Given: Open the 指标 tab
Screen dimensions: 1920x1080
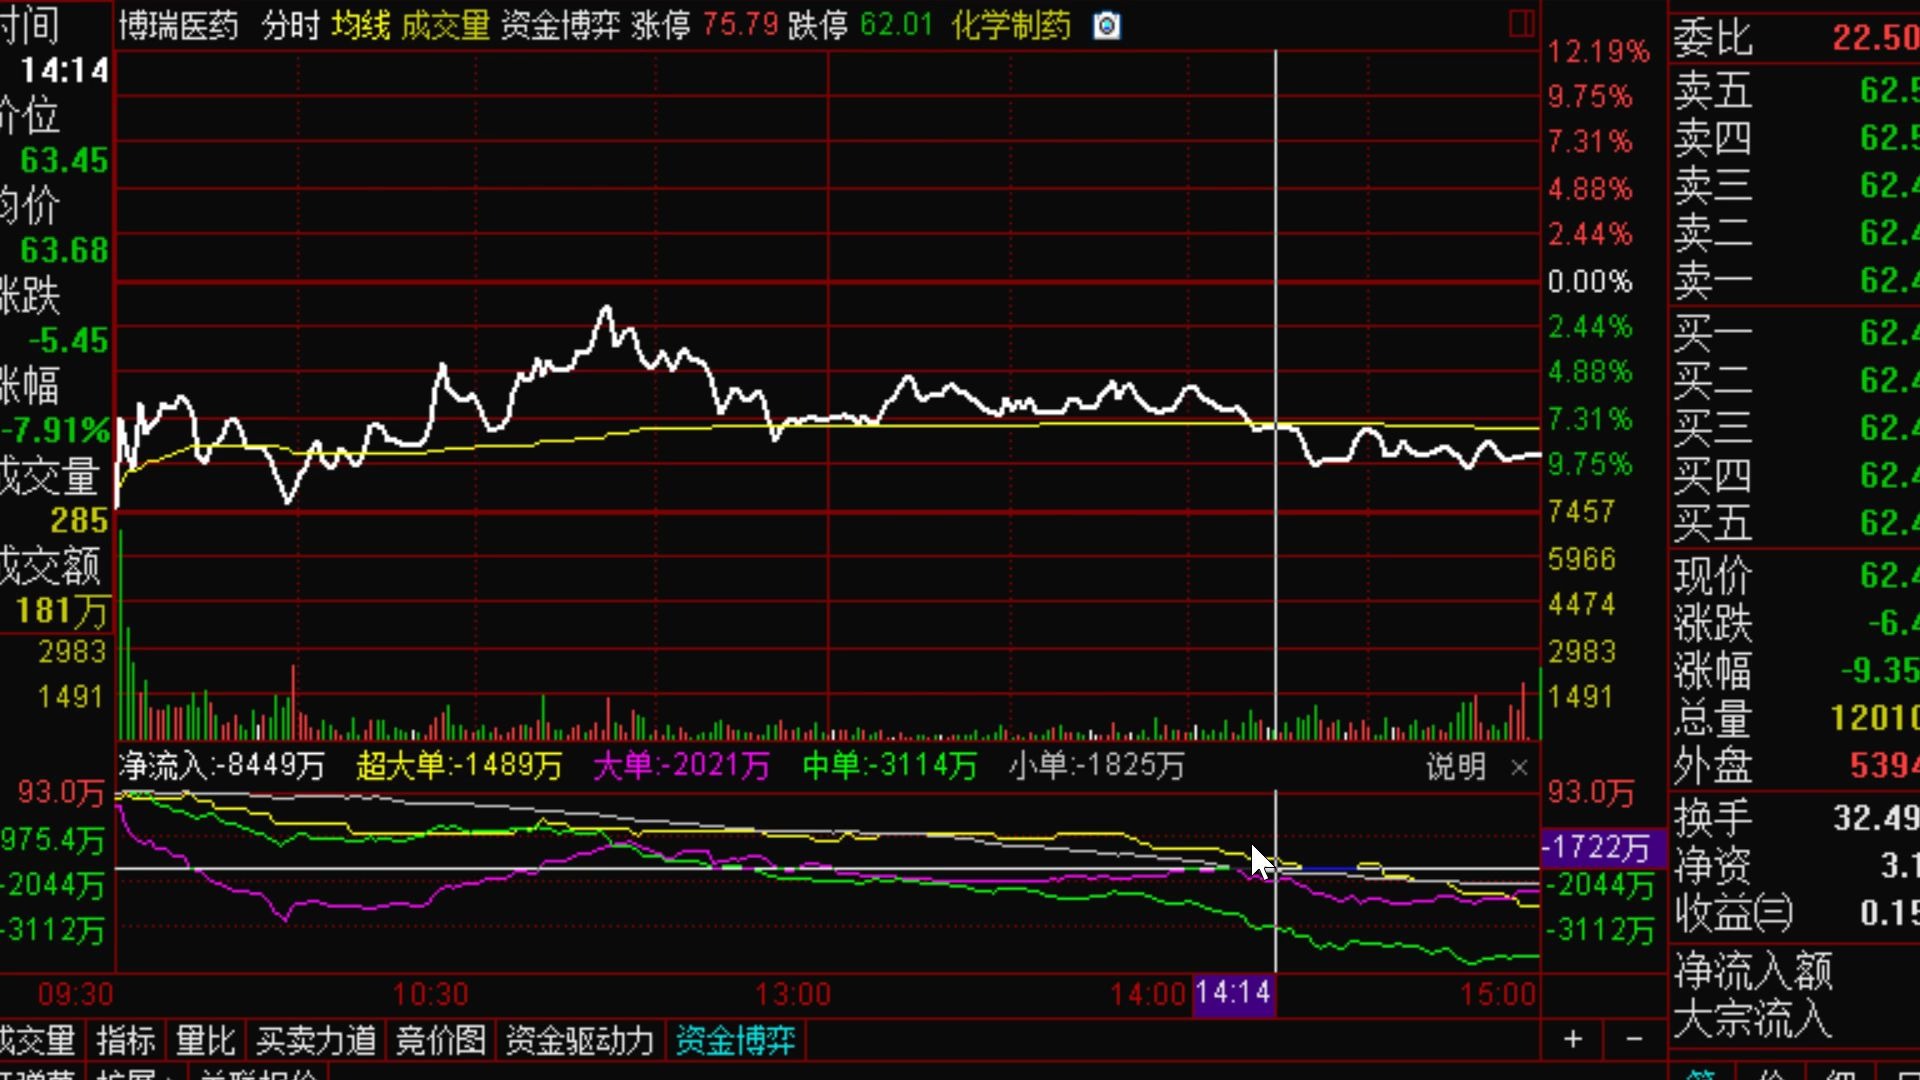Looking at the screenshot, I should (126, 1040).
